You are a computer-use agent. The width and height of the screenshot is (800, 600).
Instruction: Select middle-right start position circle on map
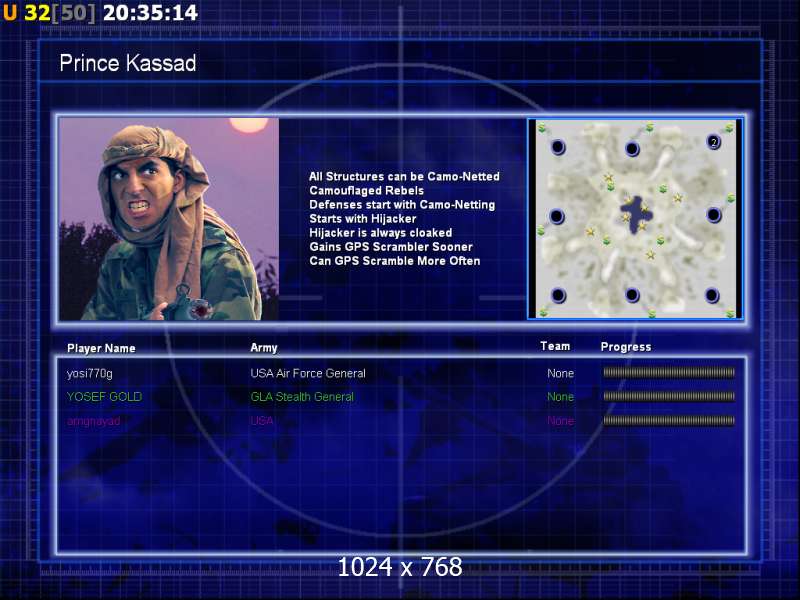(x=713, y=215)
